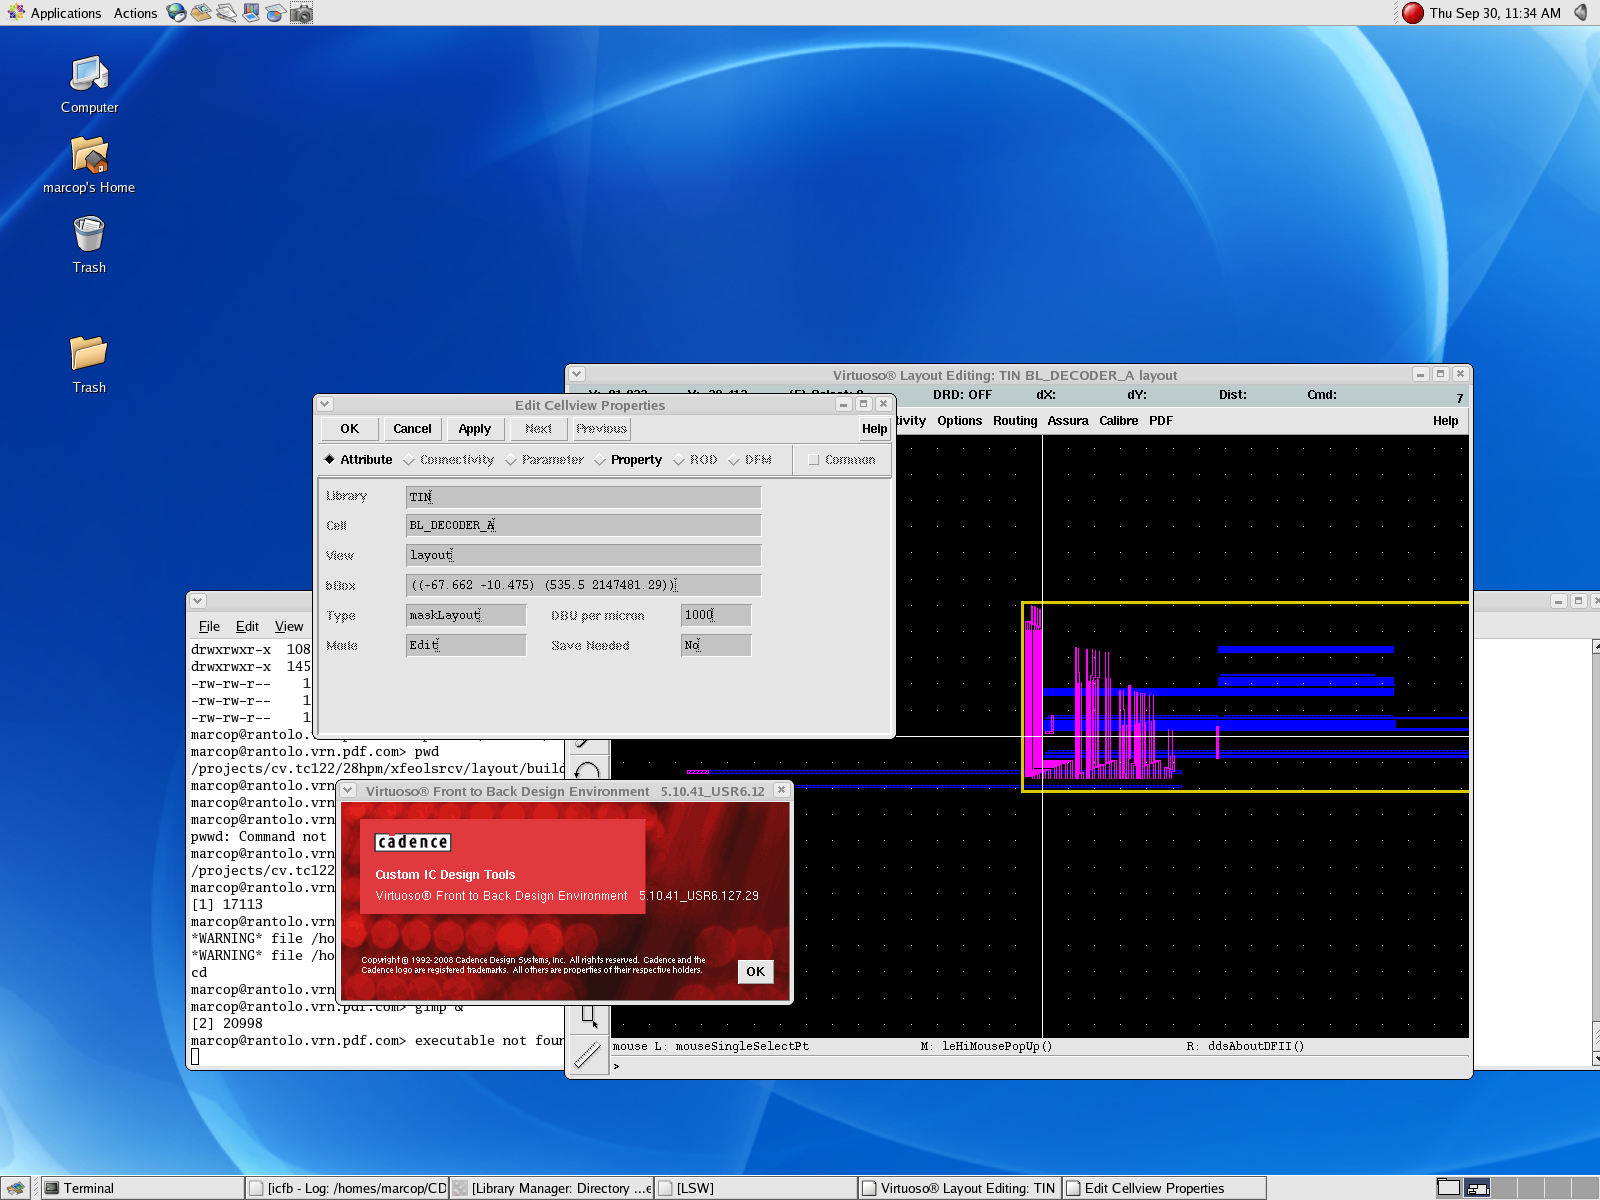The width and height of the screenshot is (1600, 1200).
Task: Open the terminal Edit menu
Action: click(247, 627)
